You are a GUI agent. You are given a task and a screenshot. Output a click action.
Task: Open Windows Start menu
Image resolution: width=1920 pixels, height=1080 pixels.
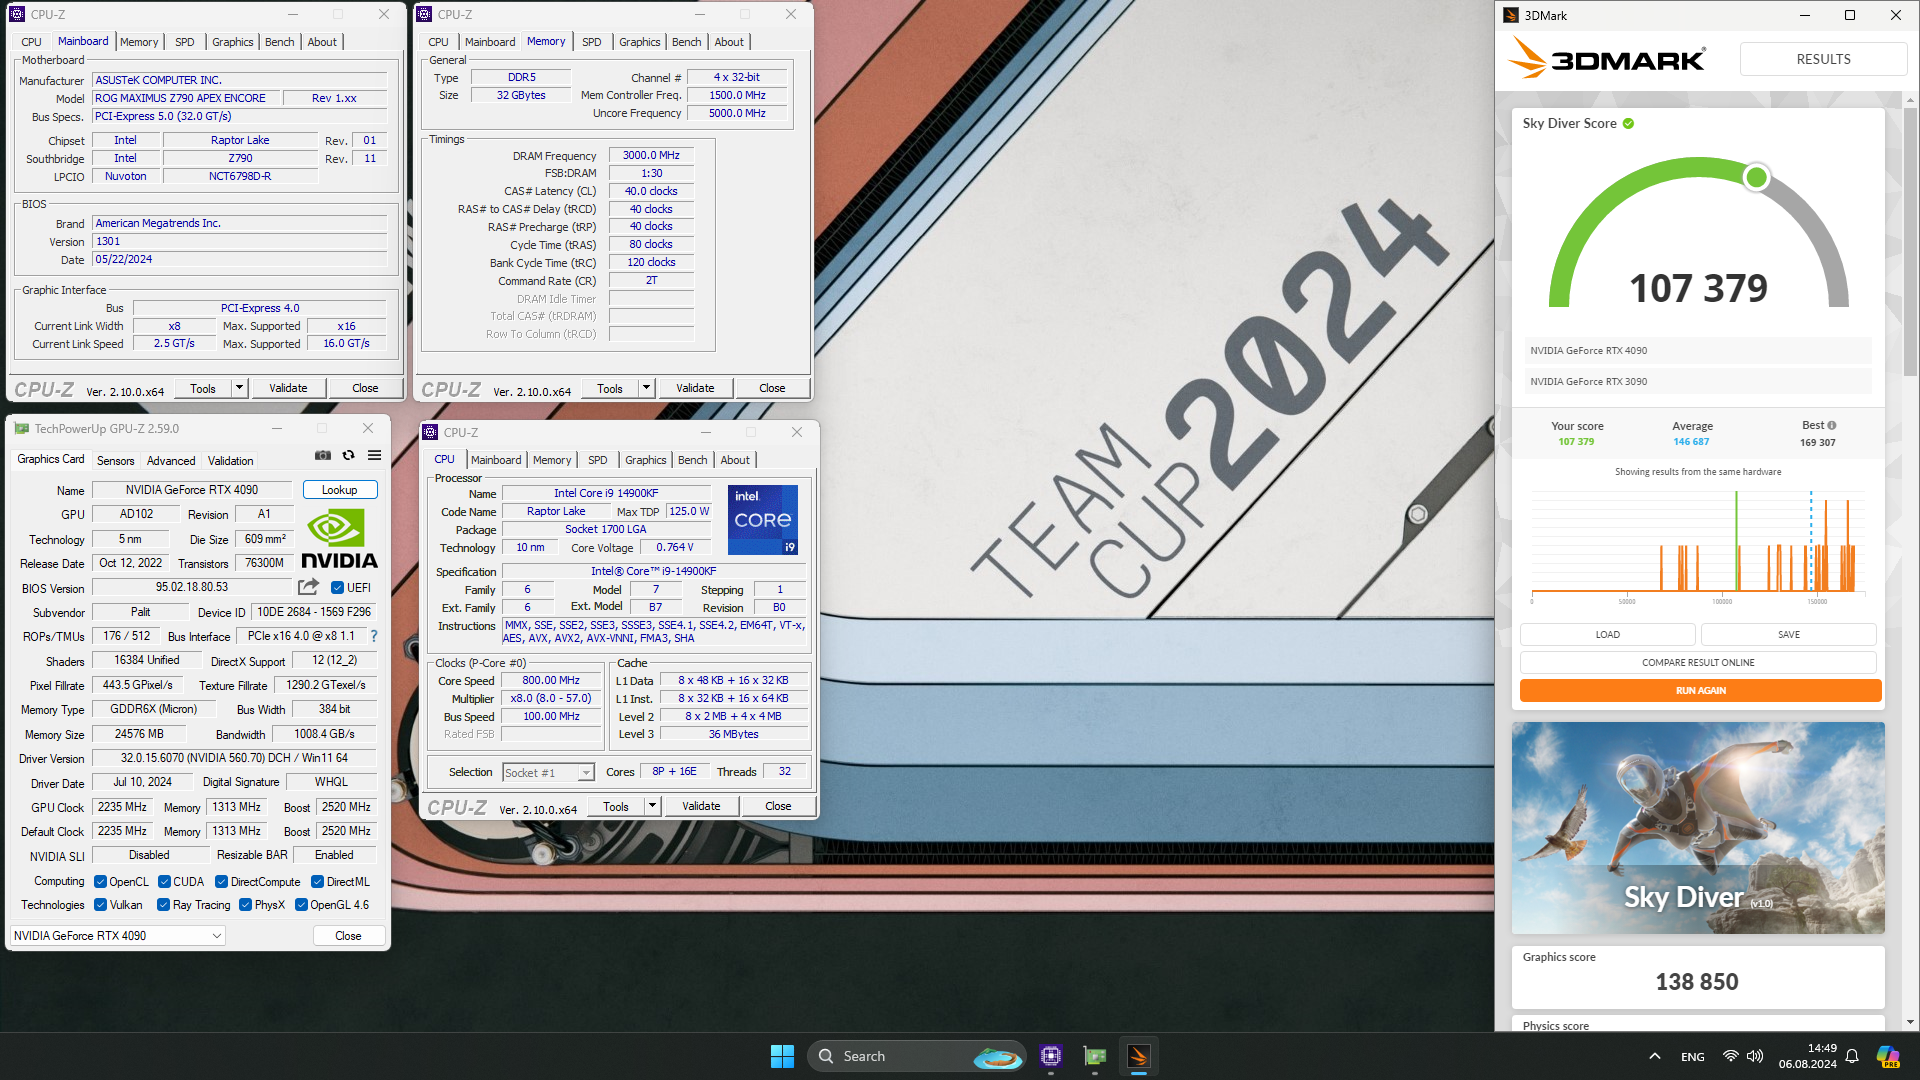coord(782,1056)
